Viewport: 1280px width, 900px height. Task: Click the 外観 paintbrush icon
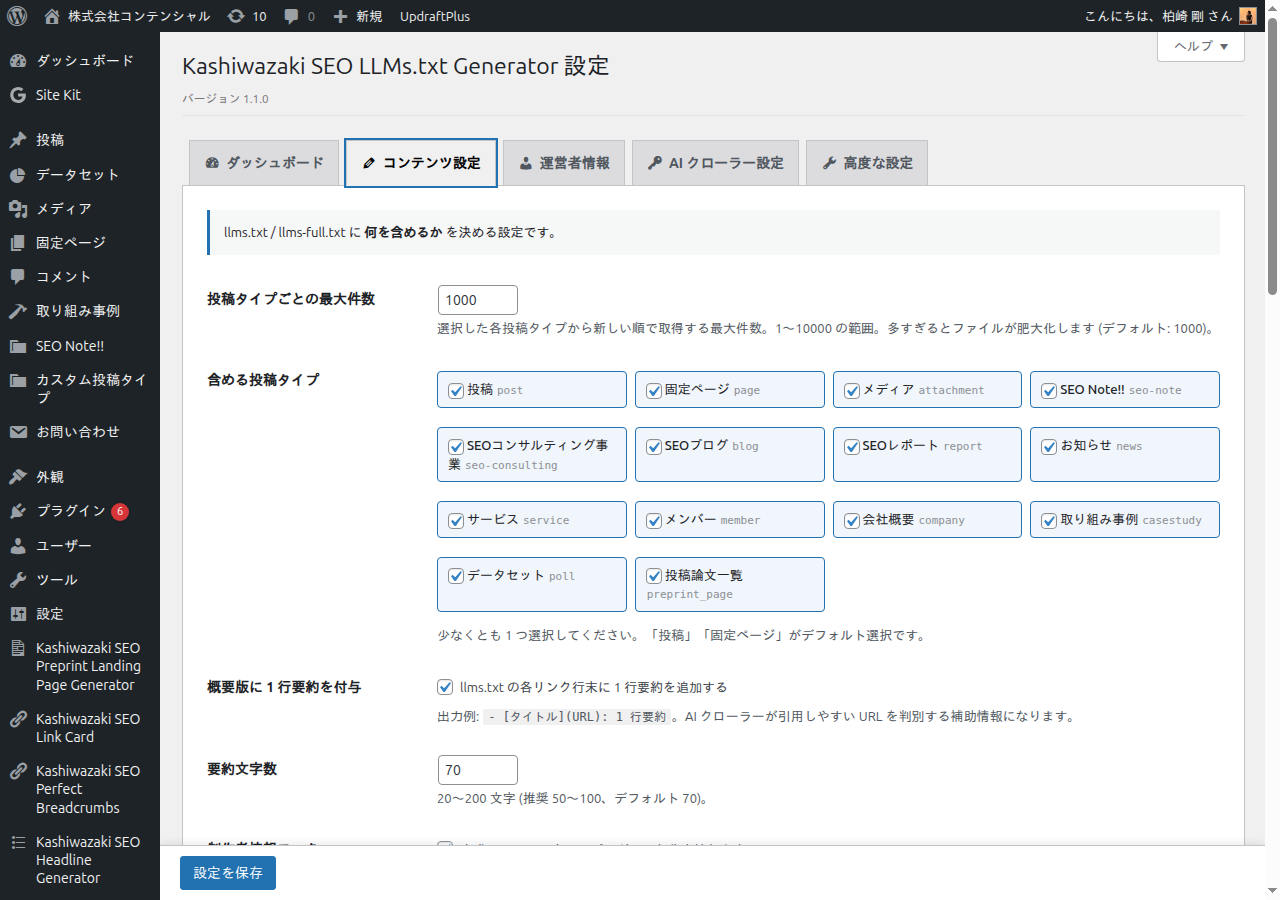pos(18,477)
